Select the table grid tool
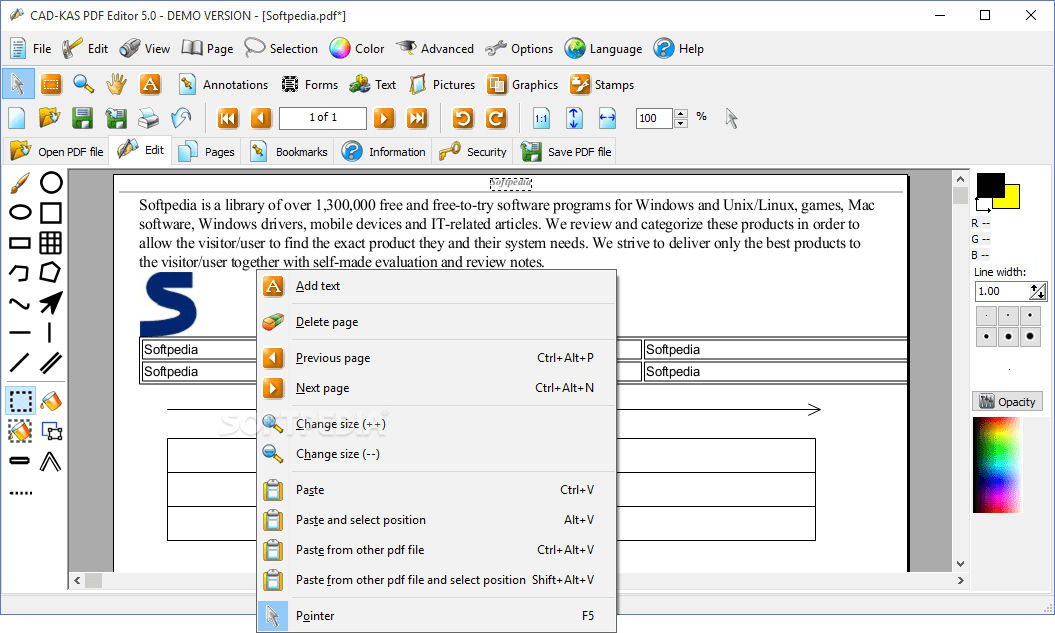Viewport: 1055px width, 633px height. (x=51, y=243)
